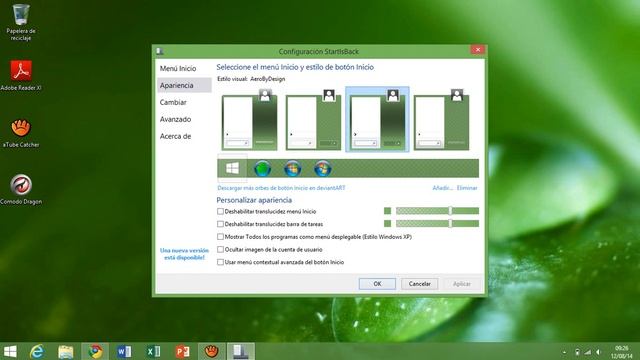The height and width of the screenshot is (360, 640).
Task: Open Word from the taskbar
Action: click(x=124, y=351)
